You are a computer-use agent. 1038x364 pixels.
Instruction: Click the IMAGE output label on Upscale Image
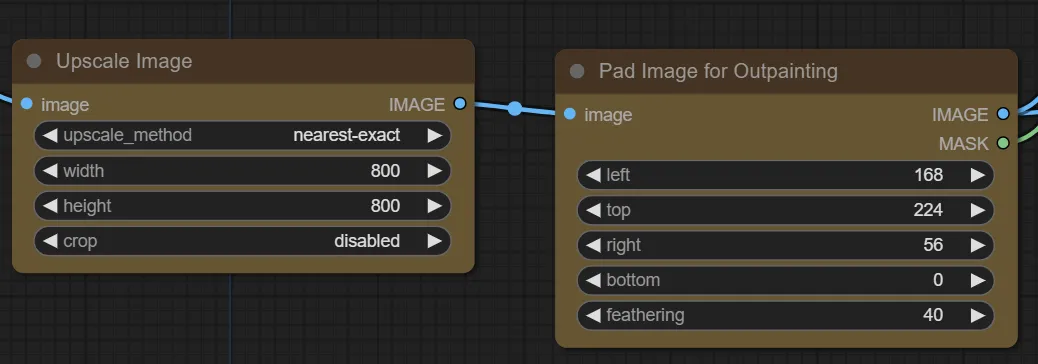pyautogui.click(x=417, y=105)
